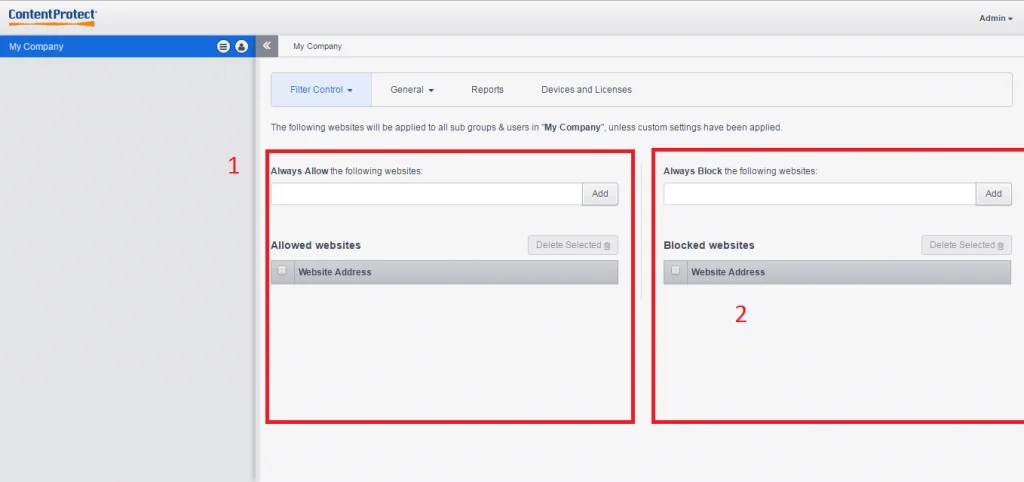
Task: Select all allowed websites checkbox
Action: [x=282, y=271]
